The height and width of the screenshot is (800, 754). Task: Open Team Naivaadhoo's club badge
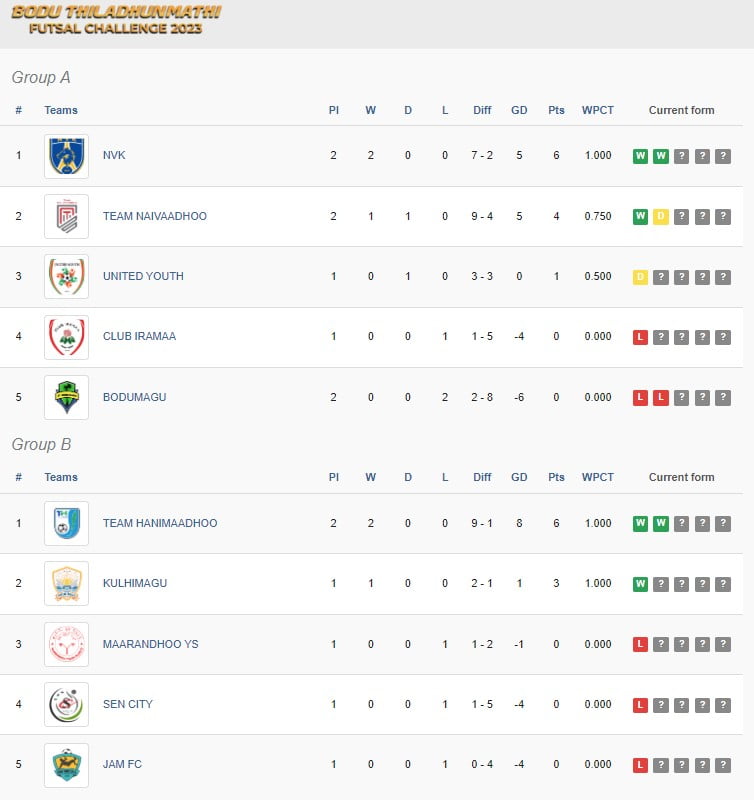pyautogui.click(x=66, y=216)
